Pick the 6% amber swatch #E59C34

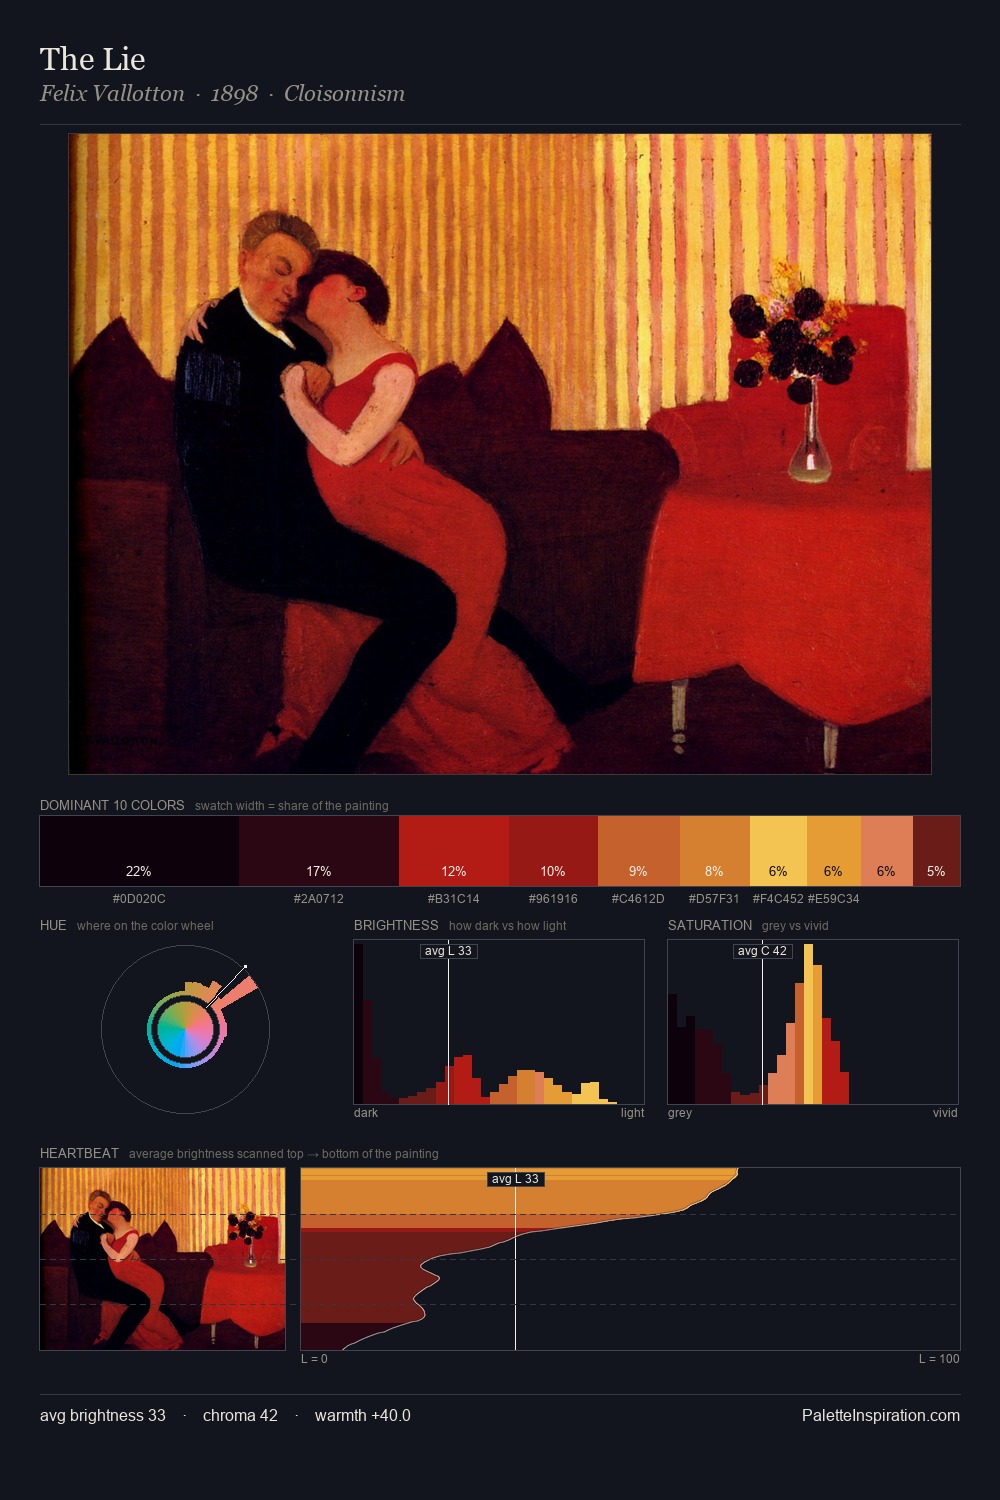(x=834, y=851)
